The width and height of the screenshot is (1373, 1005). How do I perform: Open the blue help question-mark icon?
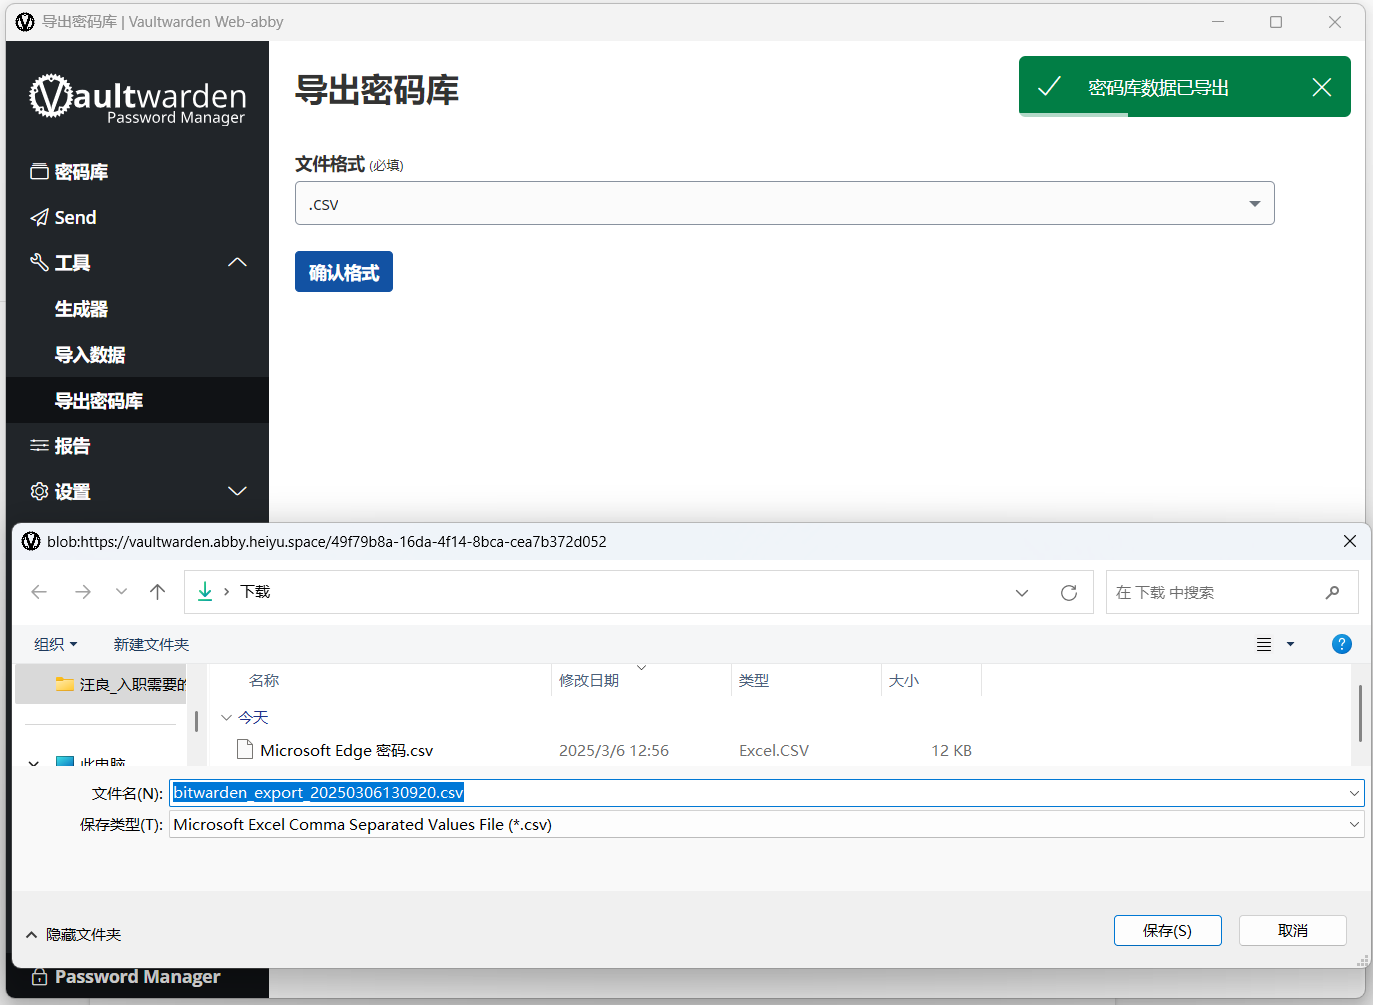pyautogui.click(x=1342, y=644)
